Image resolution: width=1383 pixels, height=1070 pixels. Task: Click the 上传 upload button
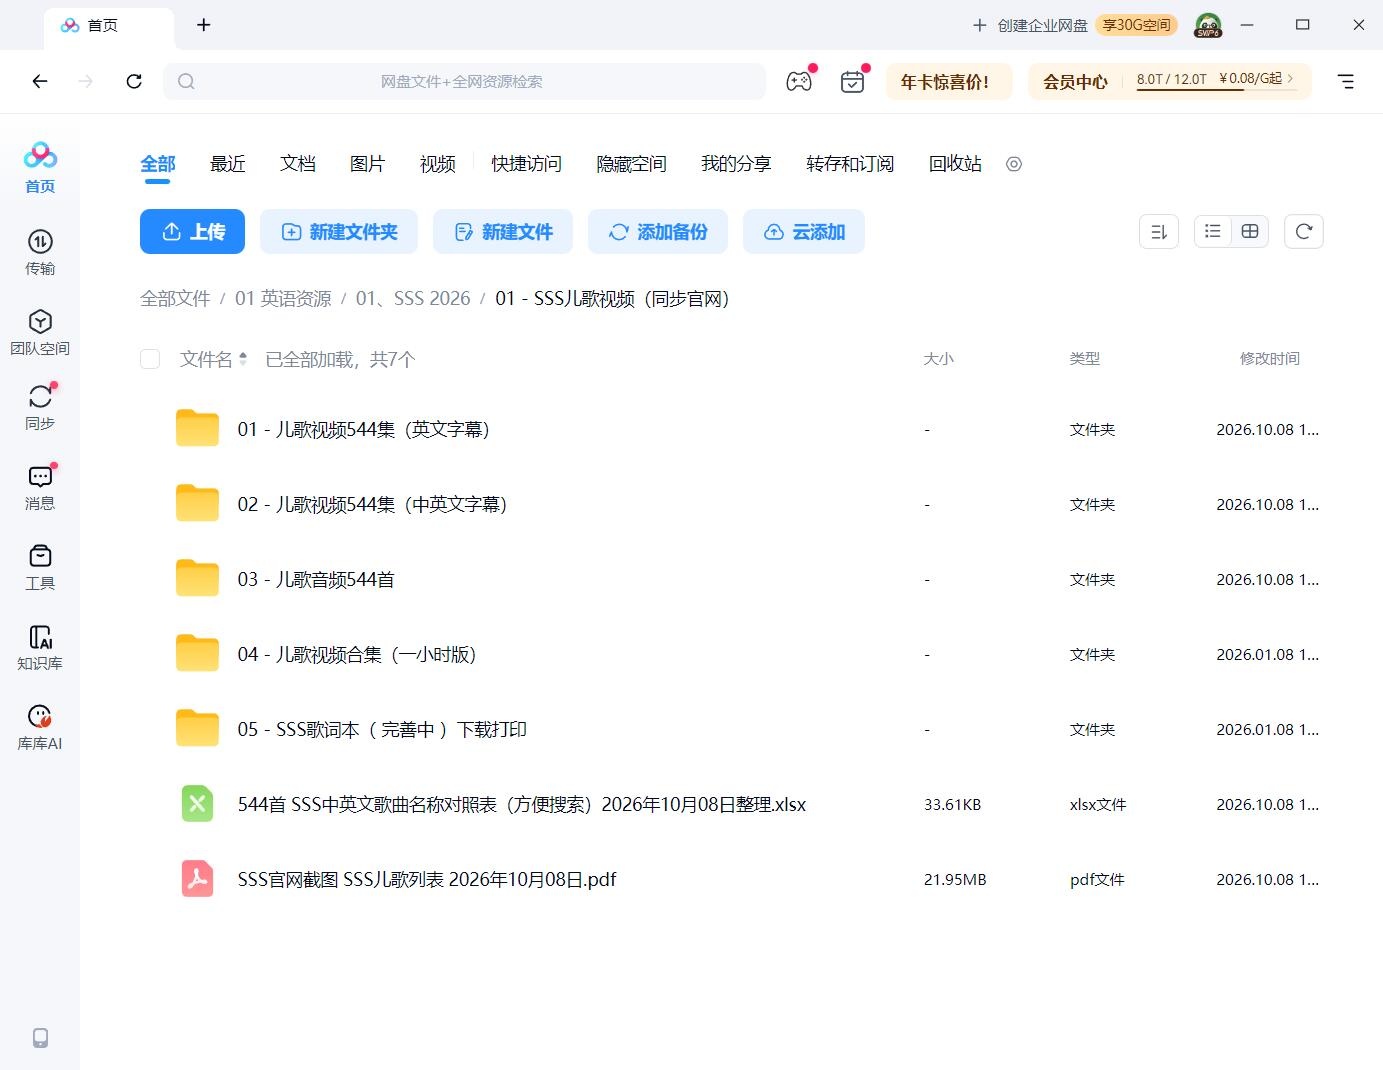(x=193, y=232)
